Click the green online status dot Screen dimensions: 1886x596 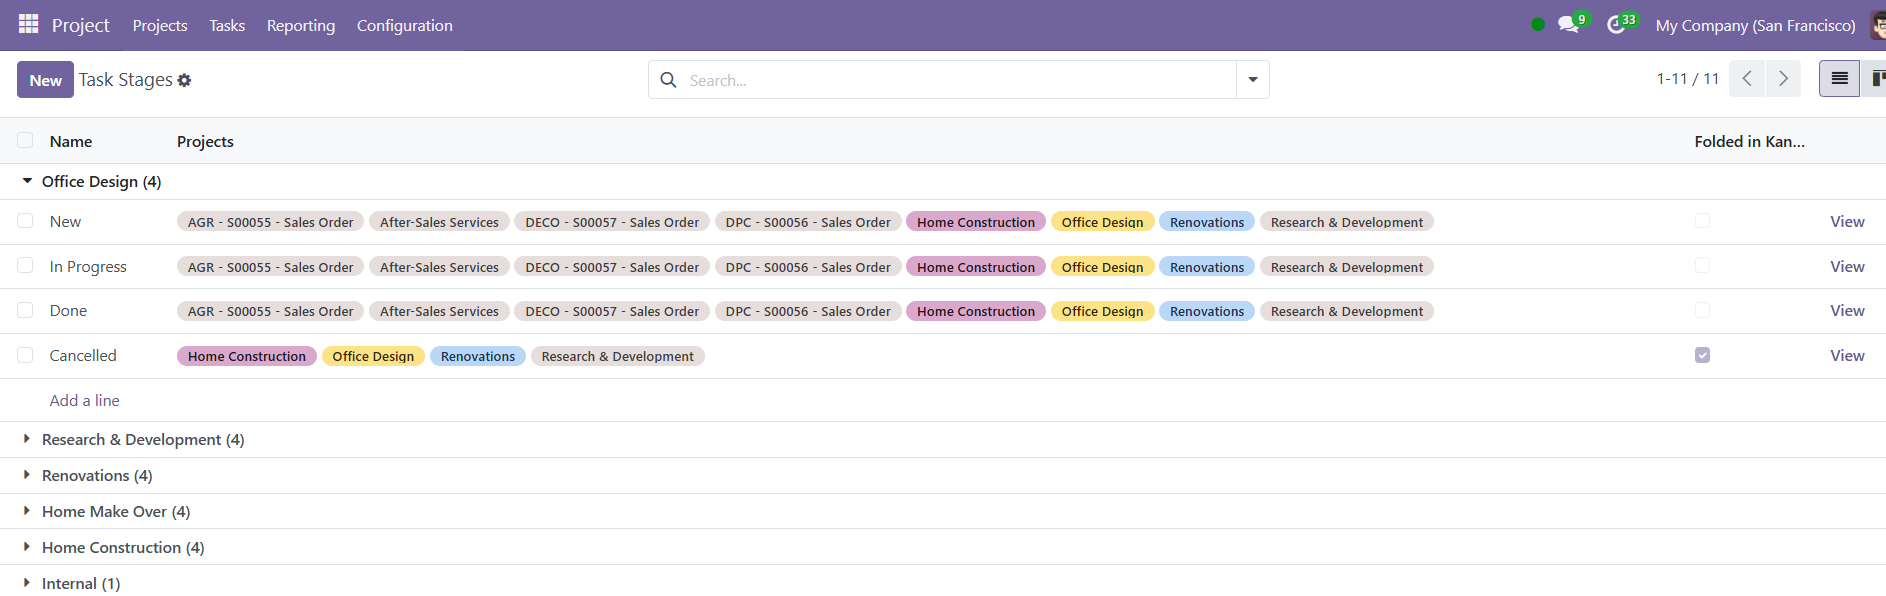tap(1538, 25)
